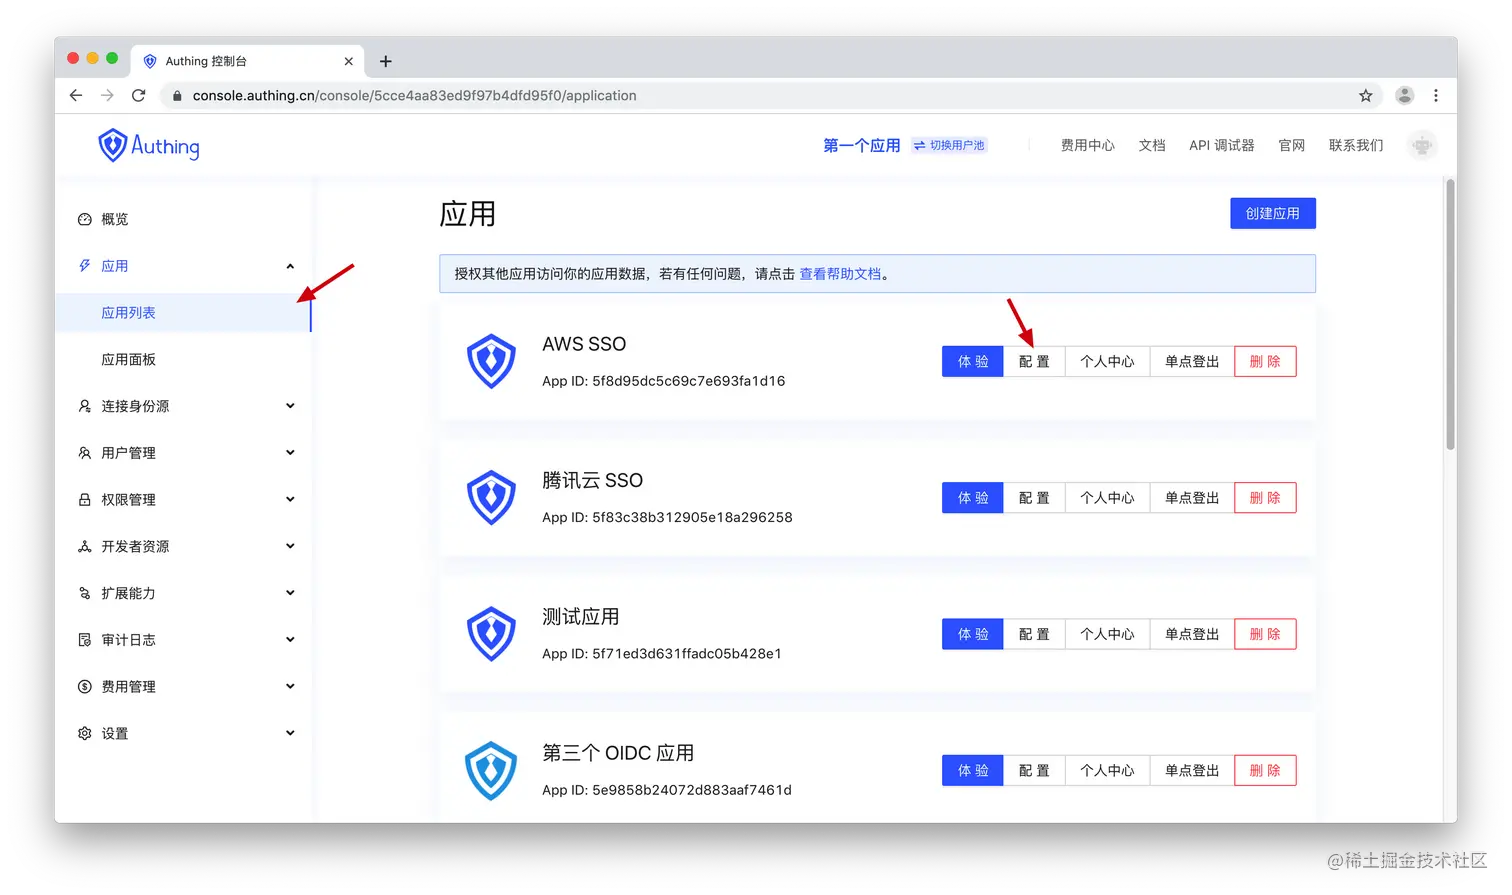This screenshot has width=1512, height=895.
Task: Click 配置 for 腾讯云 SSO
Action: point(1034,498)
